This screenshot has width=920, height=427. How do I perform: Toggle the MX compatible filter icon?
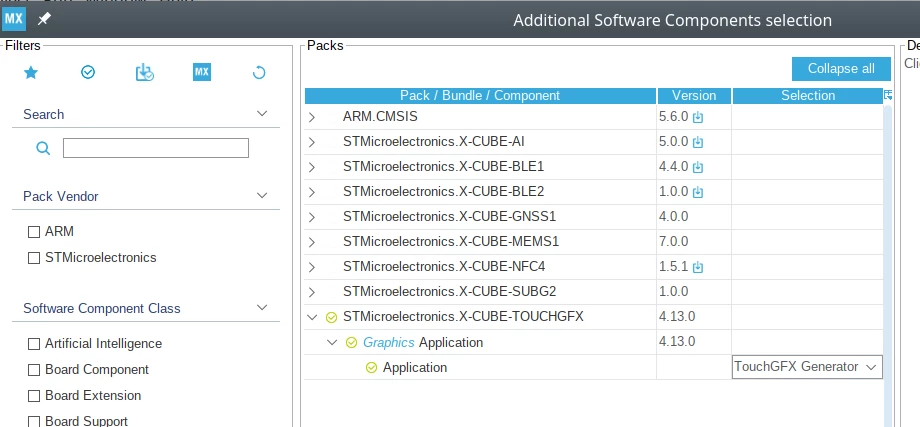[202, 72]
